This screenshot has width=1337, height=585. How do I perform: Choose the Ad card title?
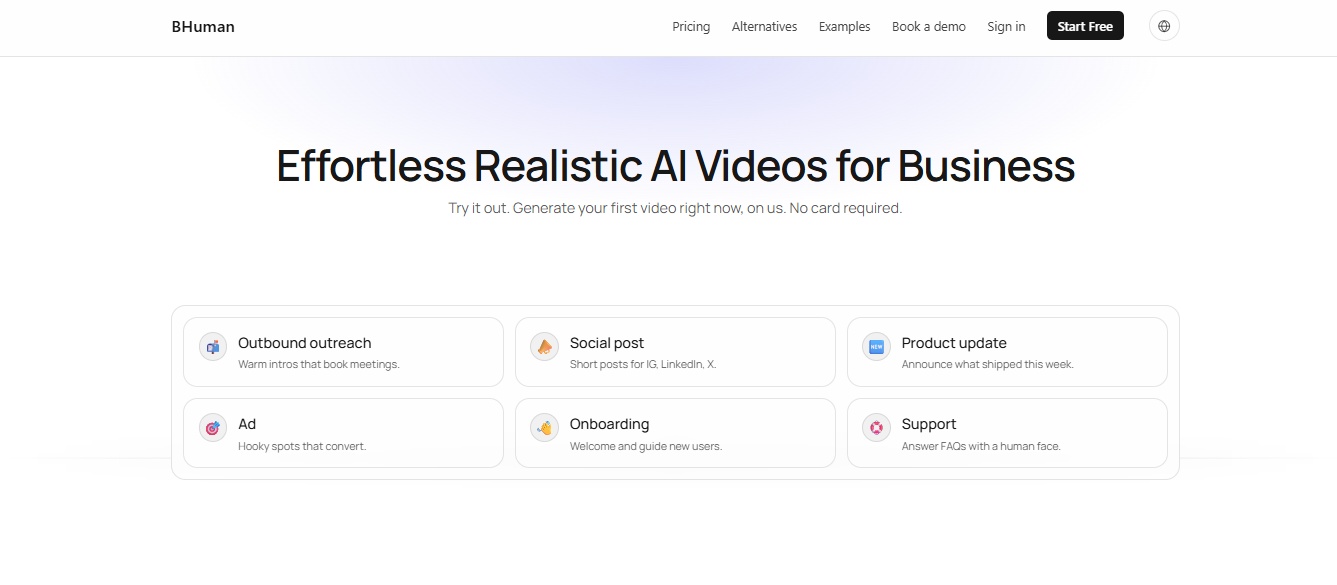pos(247,424)
